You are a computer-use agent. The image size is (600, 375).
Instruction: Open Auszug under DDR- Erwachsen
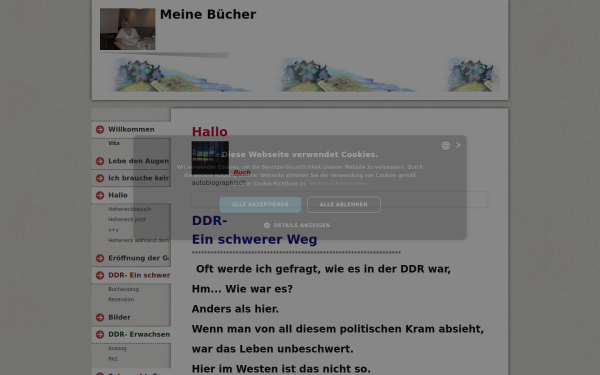pyautogui.click(x=117, y=349)
